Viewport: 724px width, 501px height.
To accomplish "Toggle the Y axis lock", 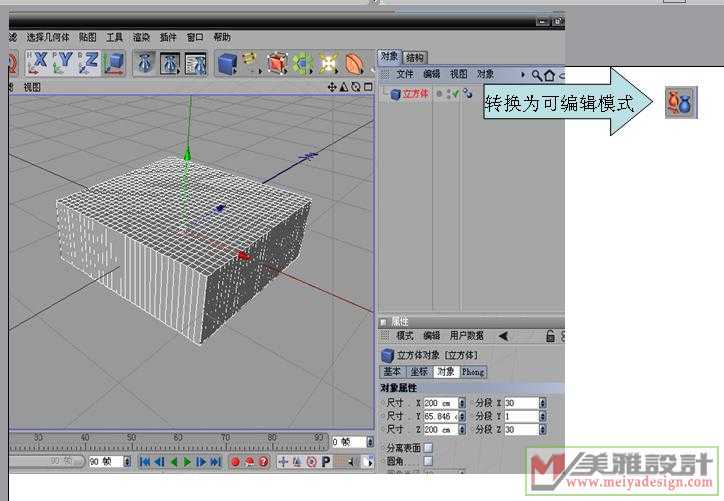I will click(x=63, y=63).
